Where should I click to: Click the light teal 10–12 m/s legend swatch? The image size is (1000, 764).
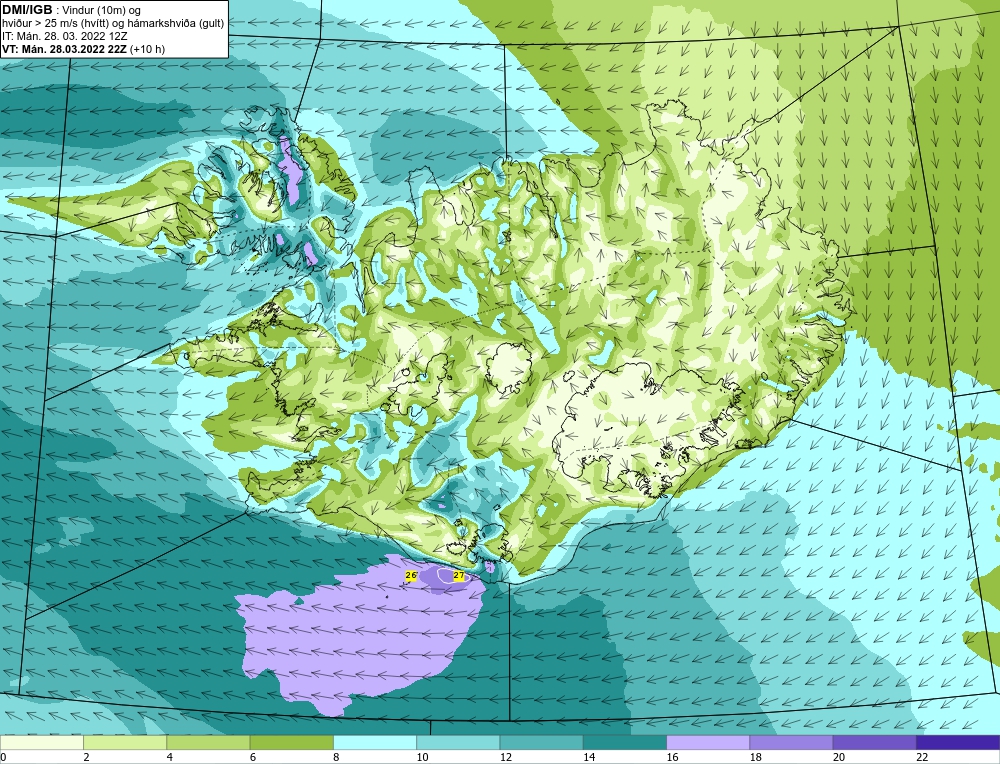[458, 742]
